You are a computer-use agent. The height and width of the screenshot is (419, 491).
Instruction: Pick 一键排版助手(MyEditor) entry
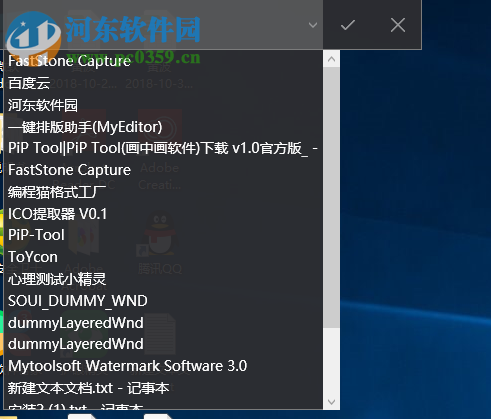point(163,127)
